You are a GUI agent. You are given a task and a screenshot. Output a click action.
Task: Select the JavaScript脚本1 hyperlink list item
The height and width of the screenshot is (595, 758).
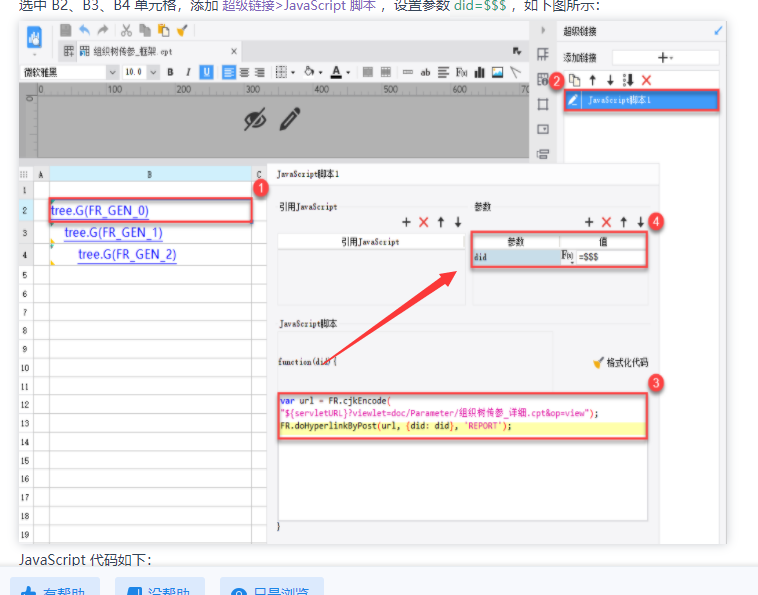pyautogui.click(x=641, y=101)
